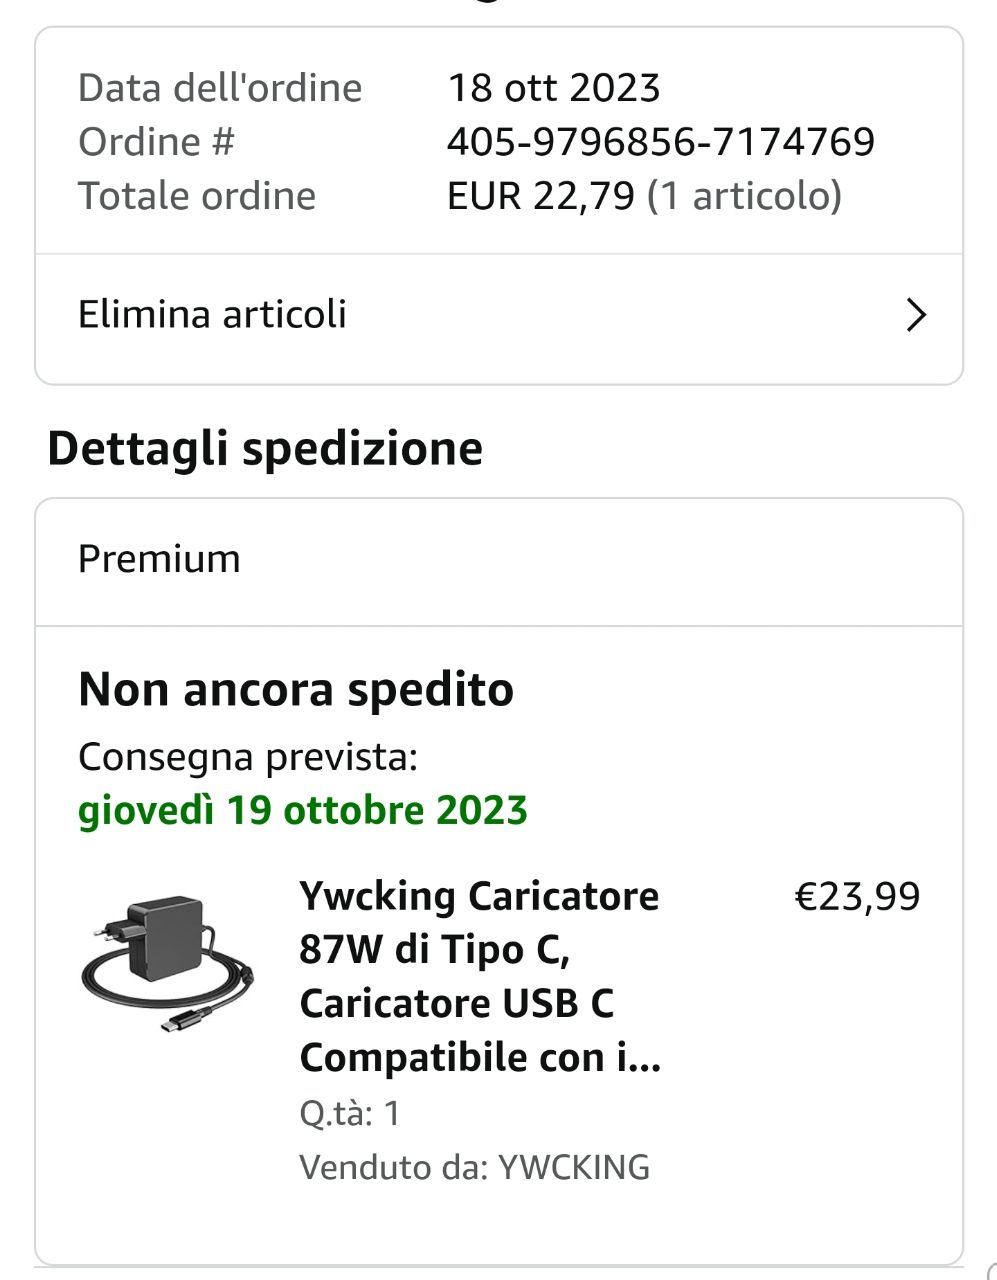Open the Elimina articoli option
The height and width of the screenshot is (1280, 997).
coord(212,315)
